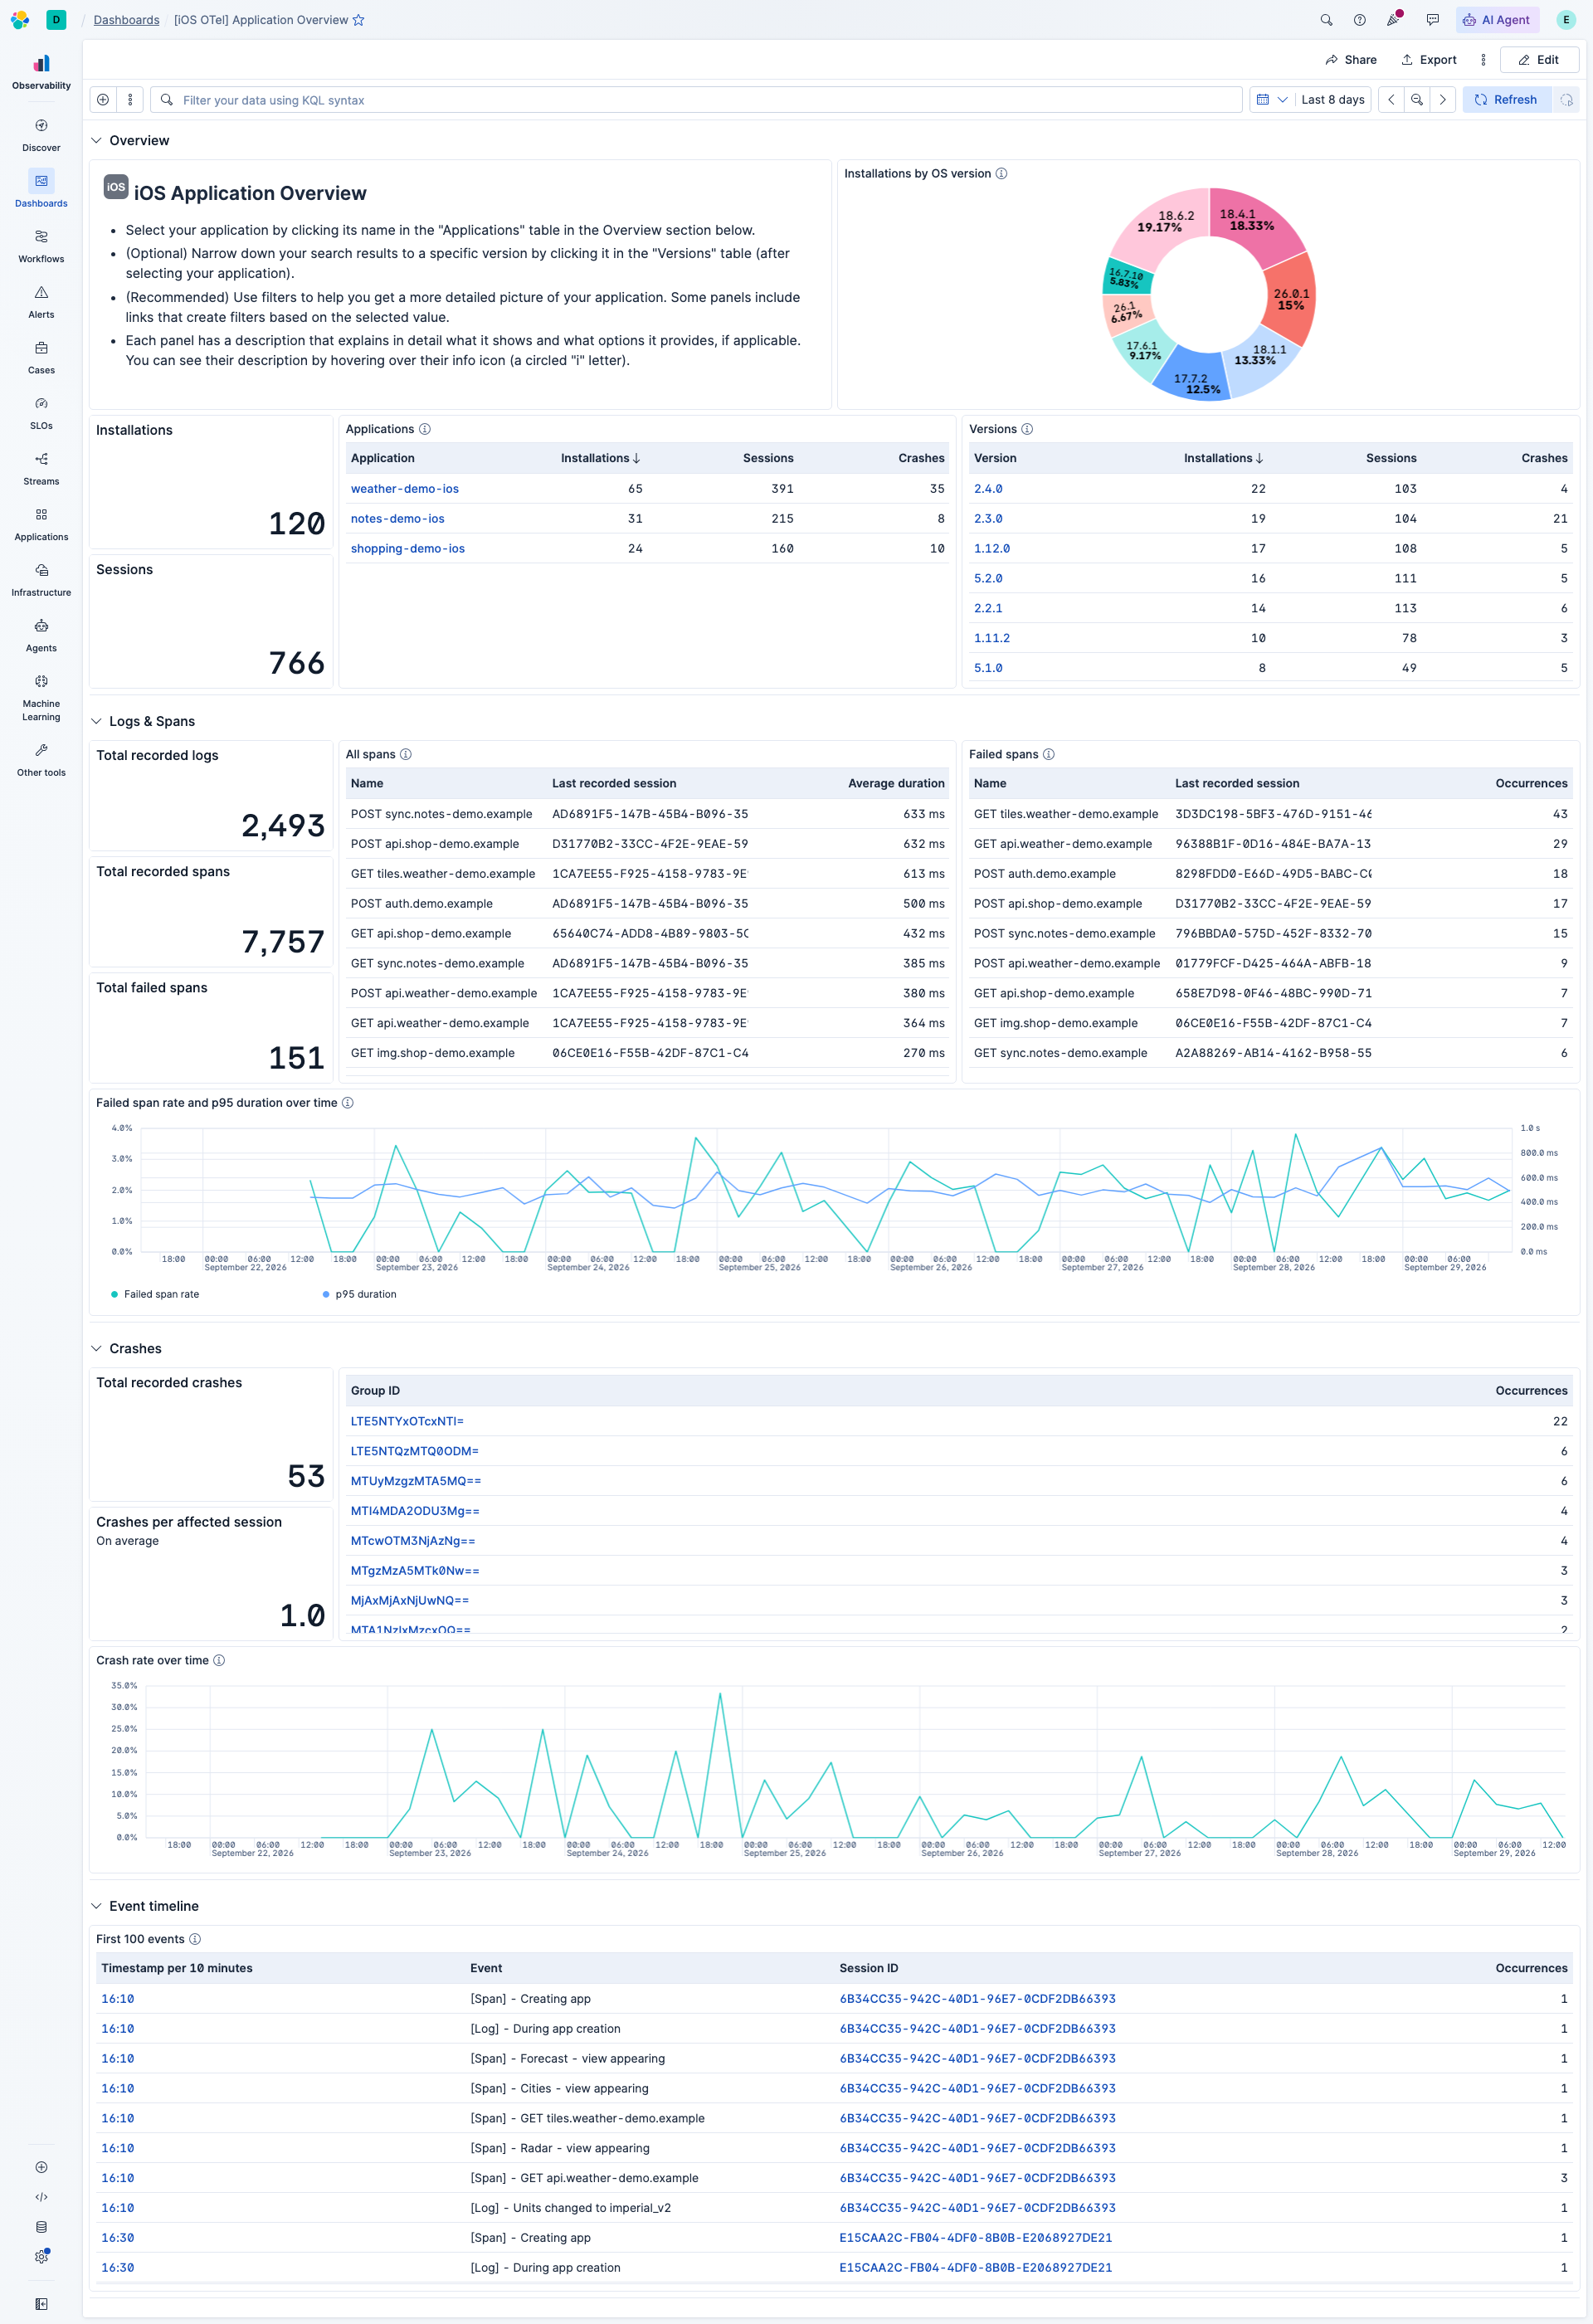Open Workflows in the sidebar
Screen dimensions: 1593x2324
tap(41, 247)
